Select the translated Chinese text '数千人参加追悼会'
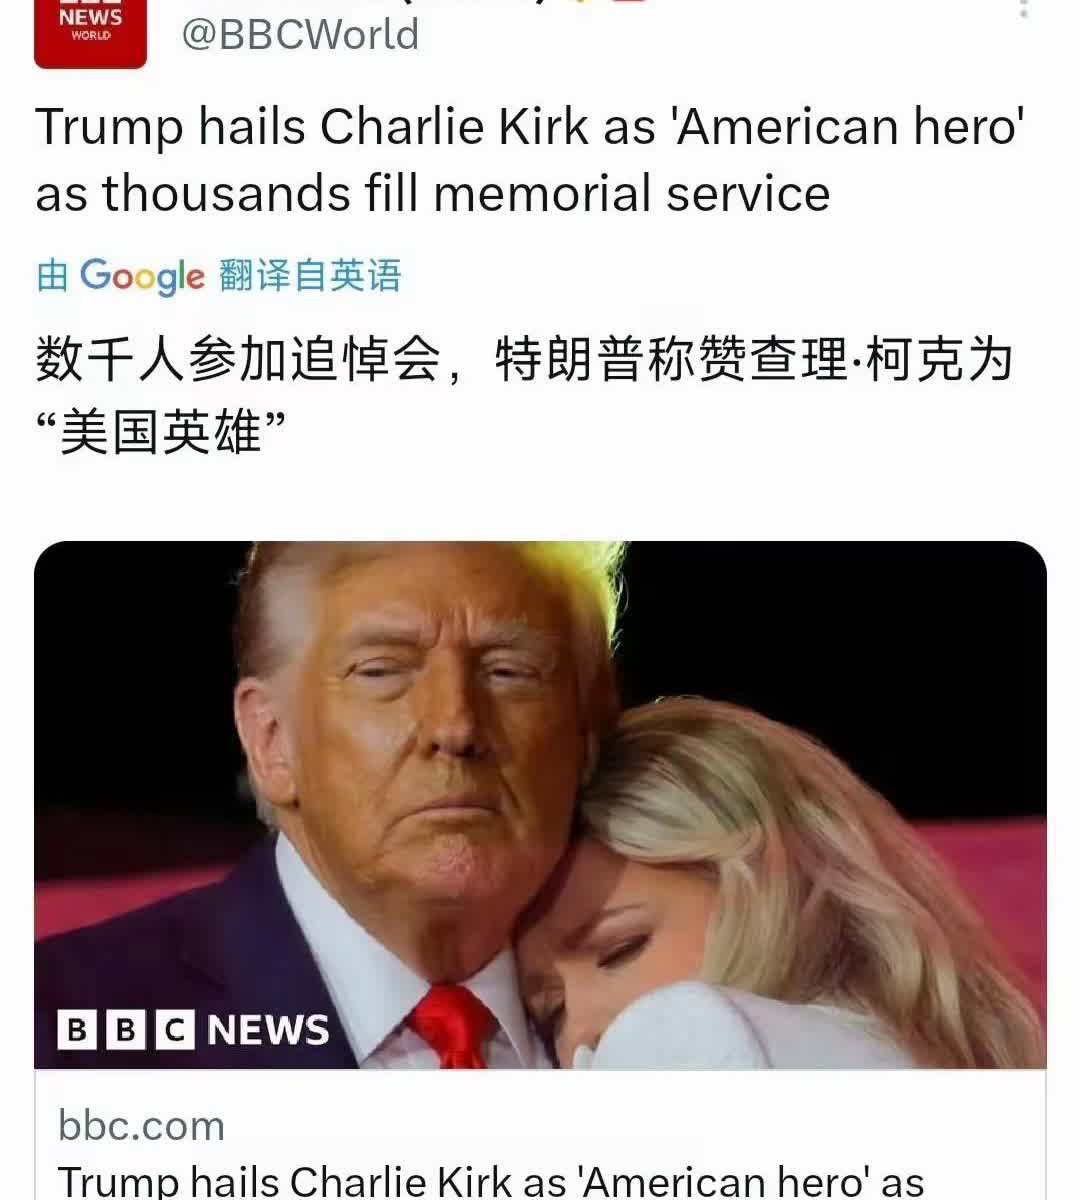Image resolution: width=1080 pixels, height=1200 pixels. coord(238,359)
